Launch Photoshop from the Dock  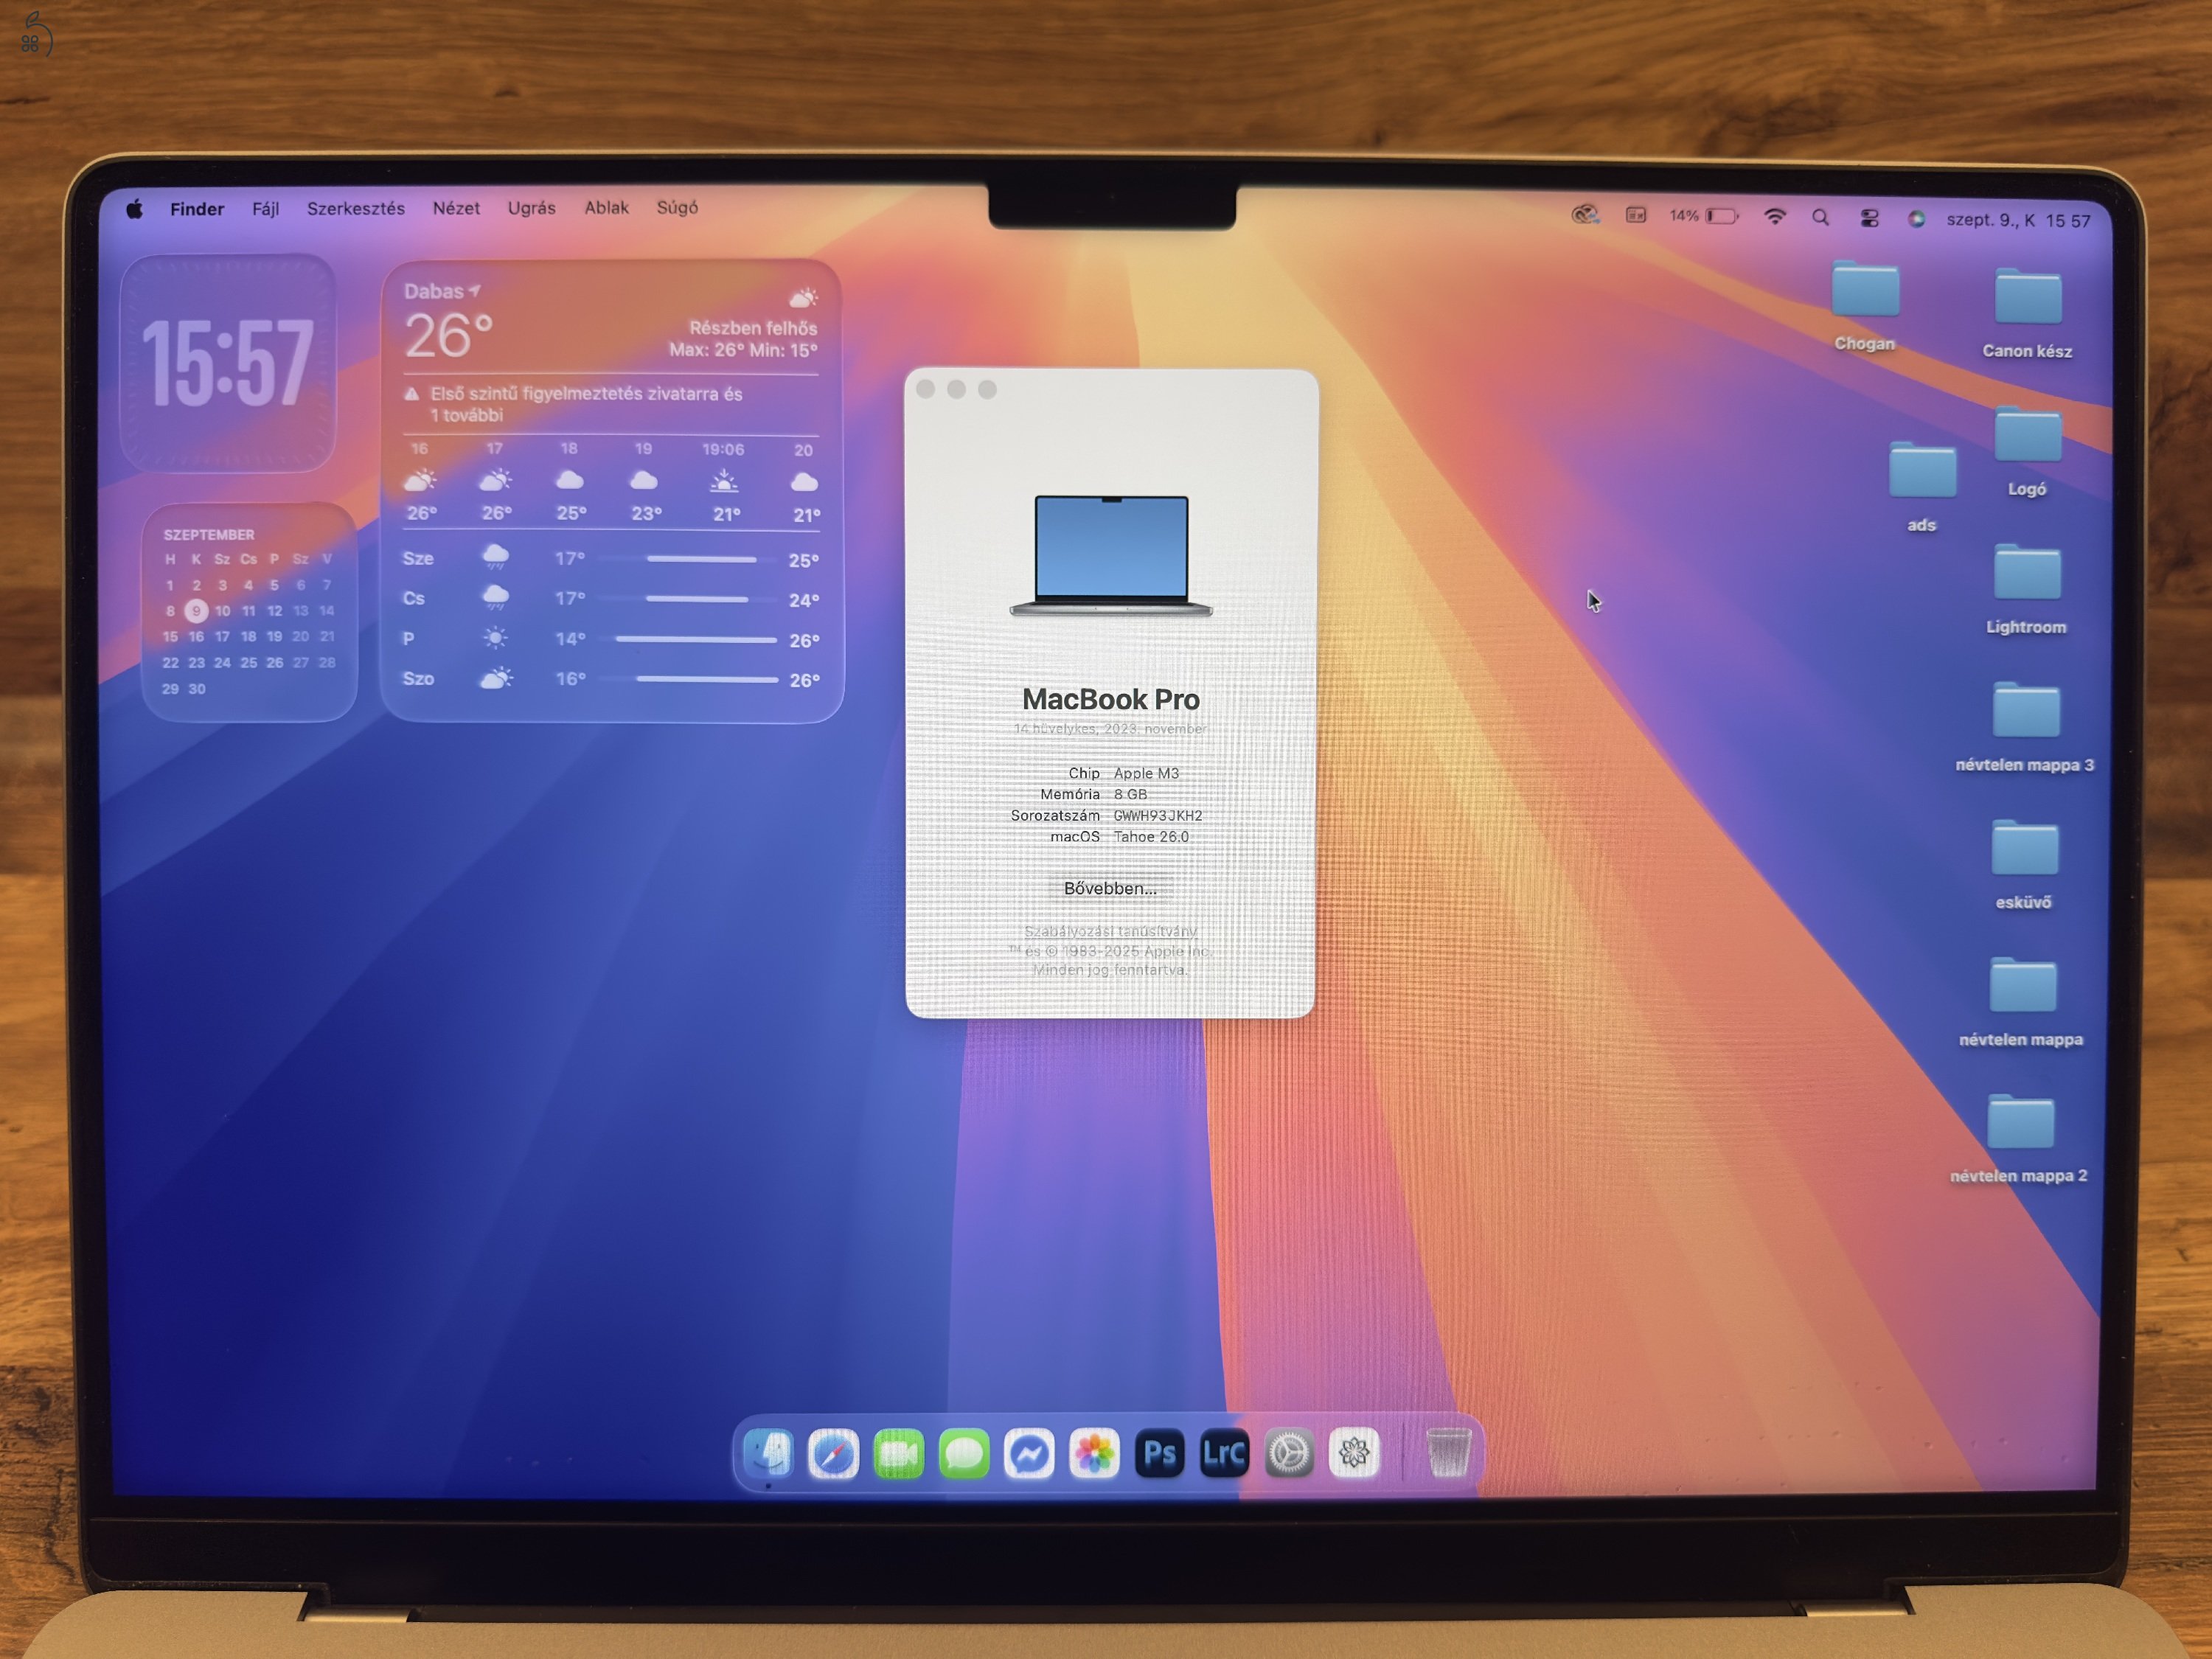point(1159,1454)
